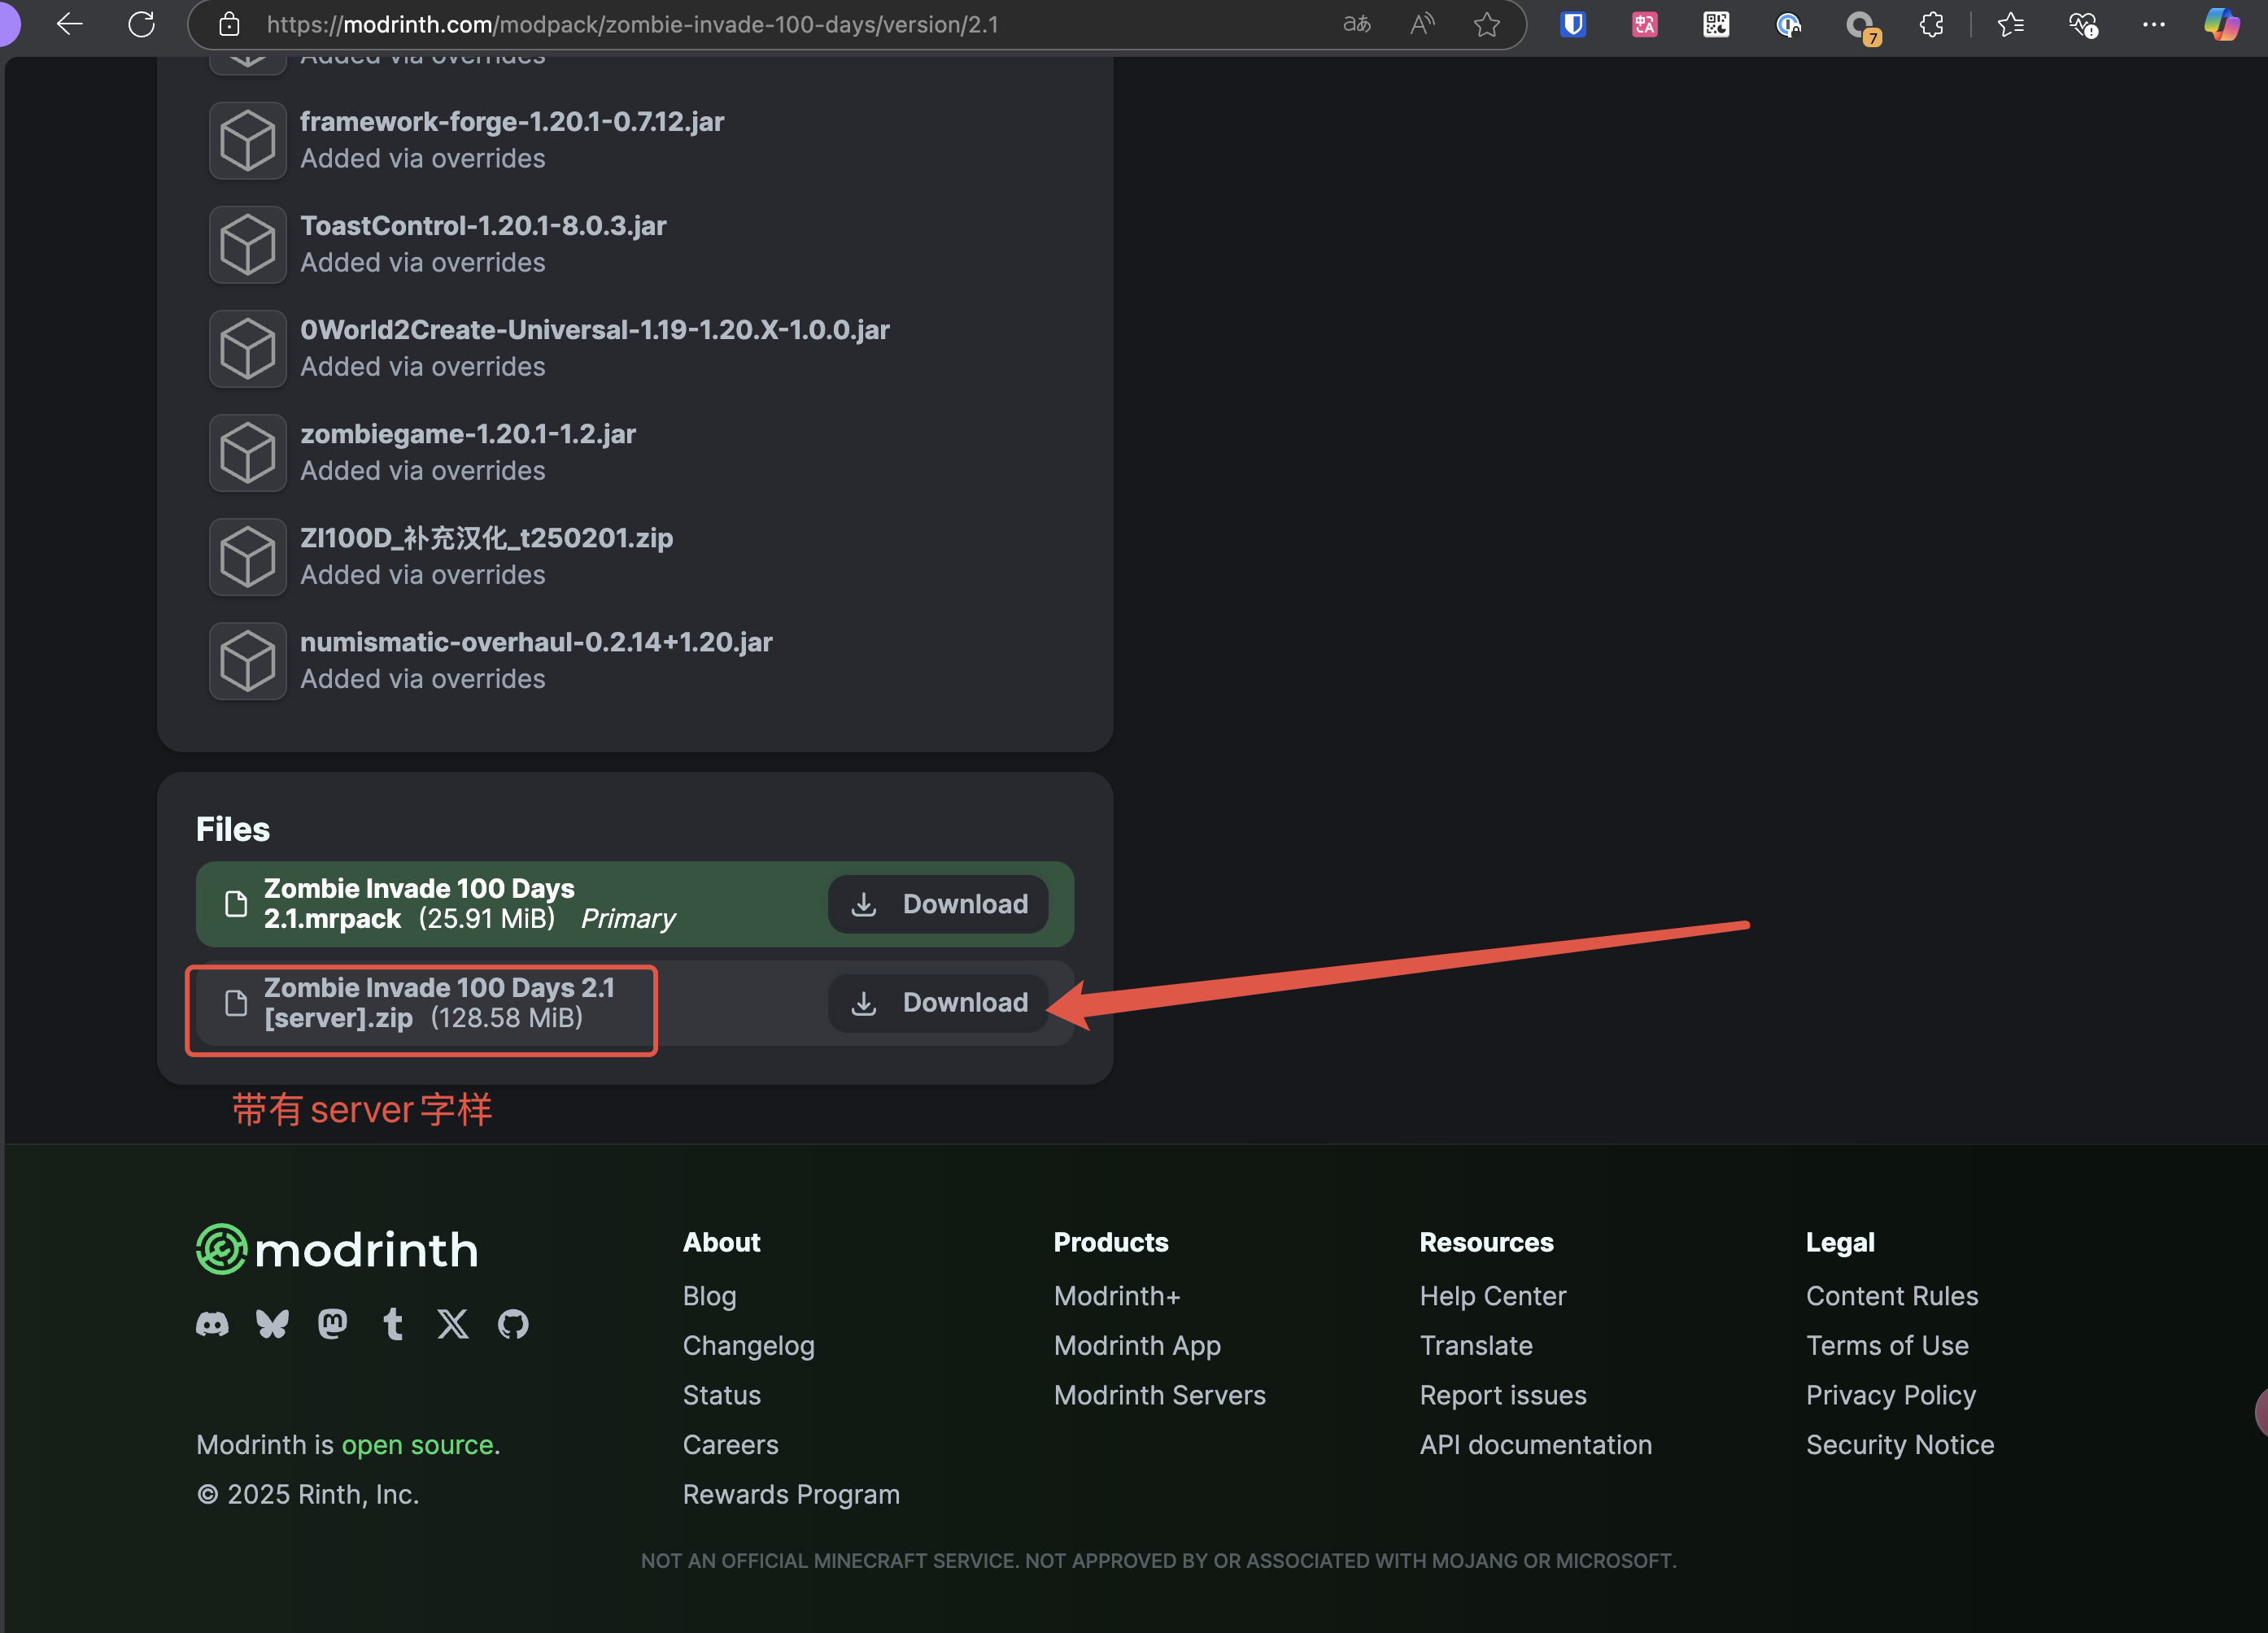This screenshot has height=1633, width=2268.
Task: Click the cube icon for framework-forge-1.20.1-0.7.12.jar
Action: coord(247,140)
